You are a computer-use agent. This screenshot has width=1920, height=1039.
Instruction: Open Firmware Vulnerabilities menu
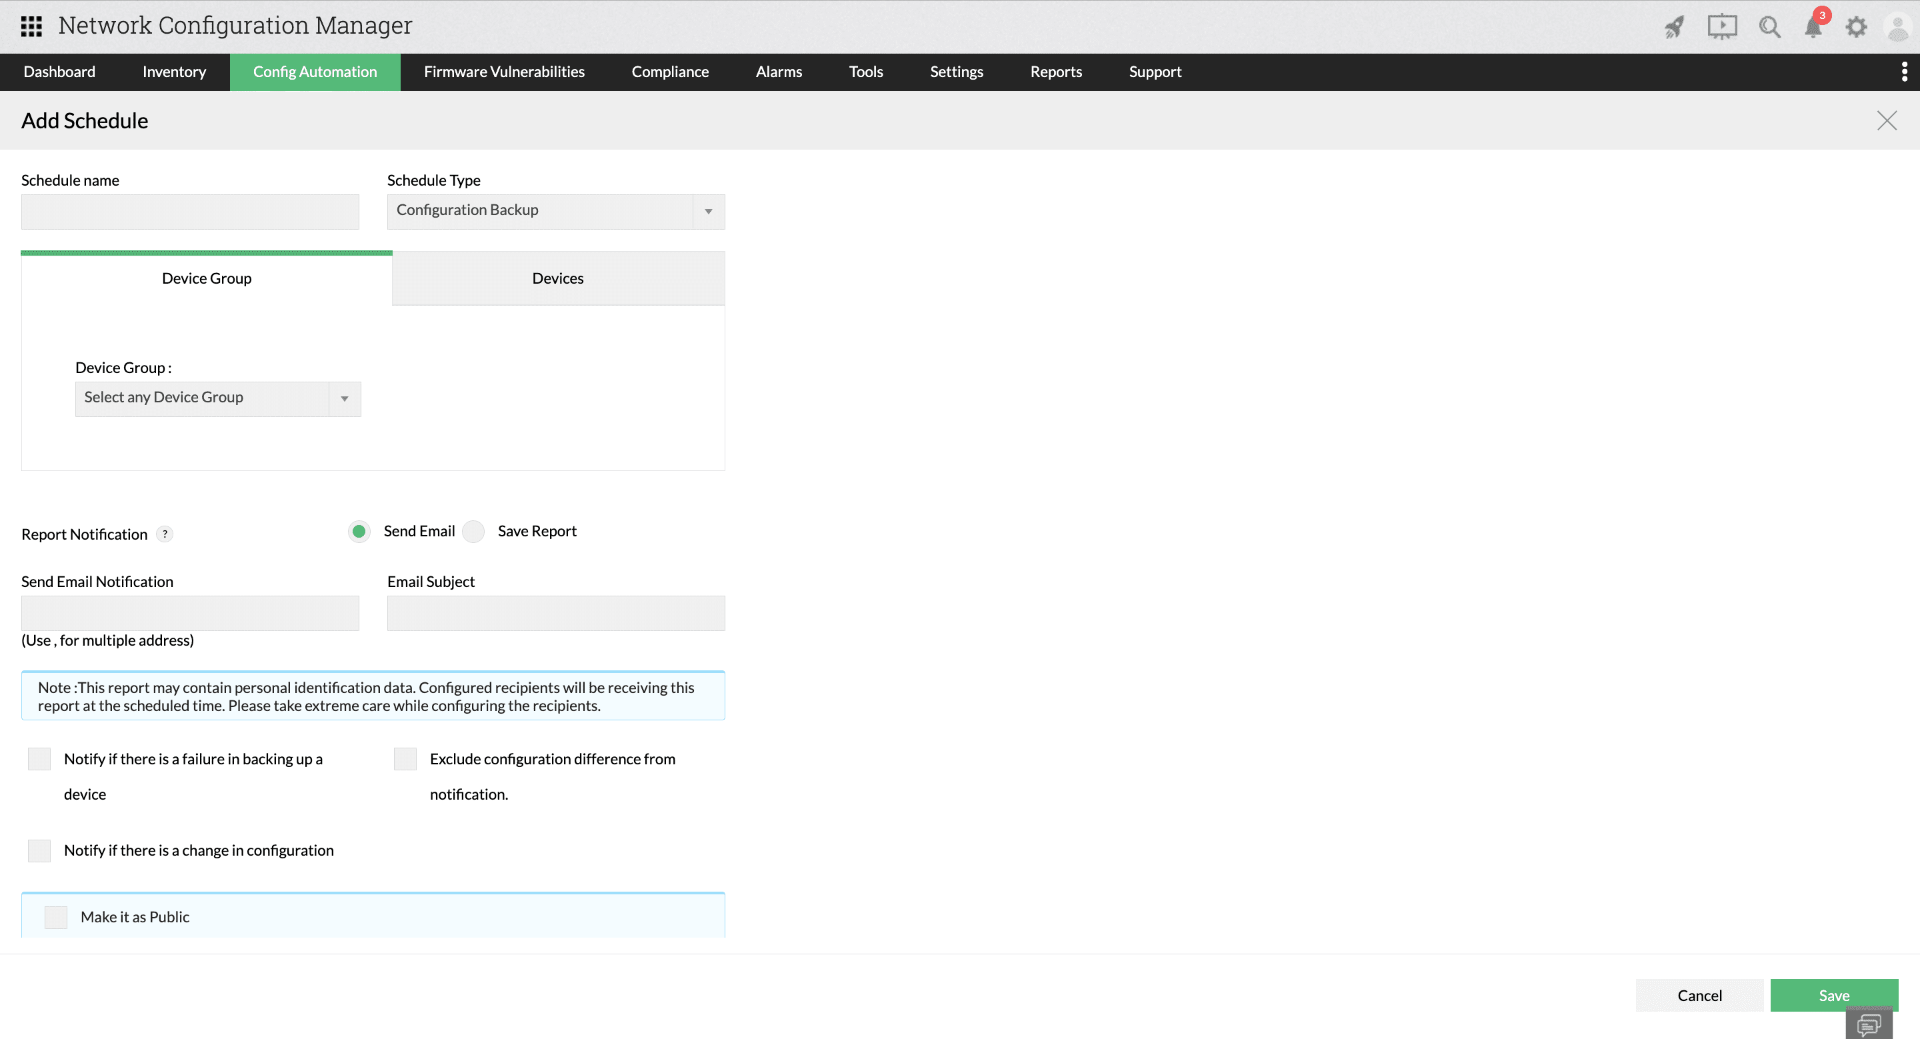point(504,72)
